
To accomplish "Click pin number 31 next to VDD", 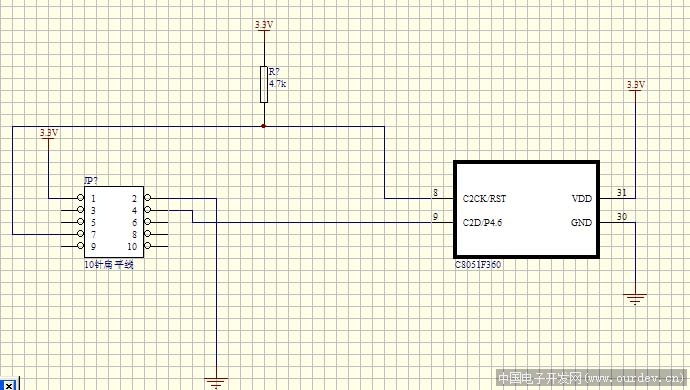I will coord(621,192).
